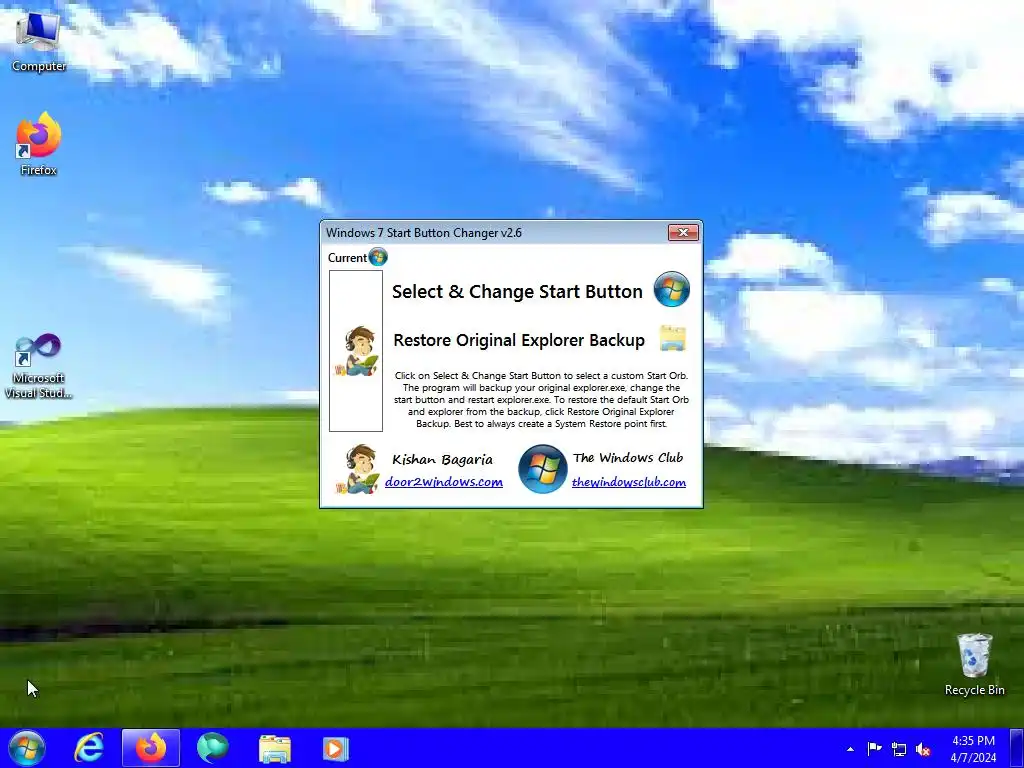This screenshot has width=1024, height=768.
Task: Open the Action Center flag tray icon
Action: 874,749
